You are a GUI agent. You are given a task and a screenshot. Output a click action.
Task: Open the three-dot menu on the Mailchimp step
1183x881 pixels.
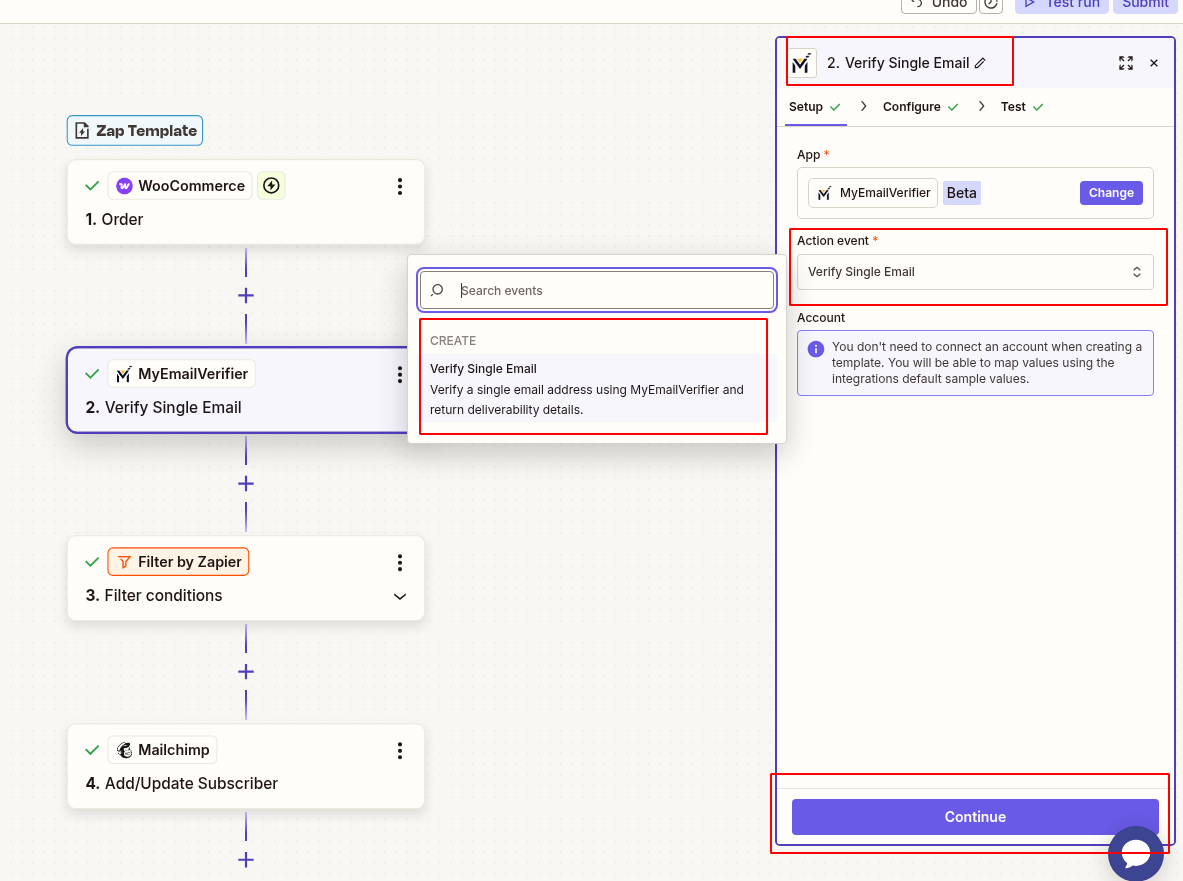(400, 750)
